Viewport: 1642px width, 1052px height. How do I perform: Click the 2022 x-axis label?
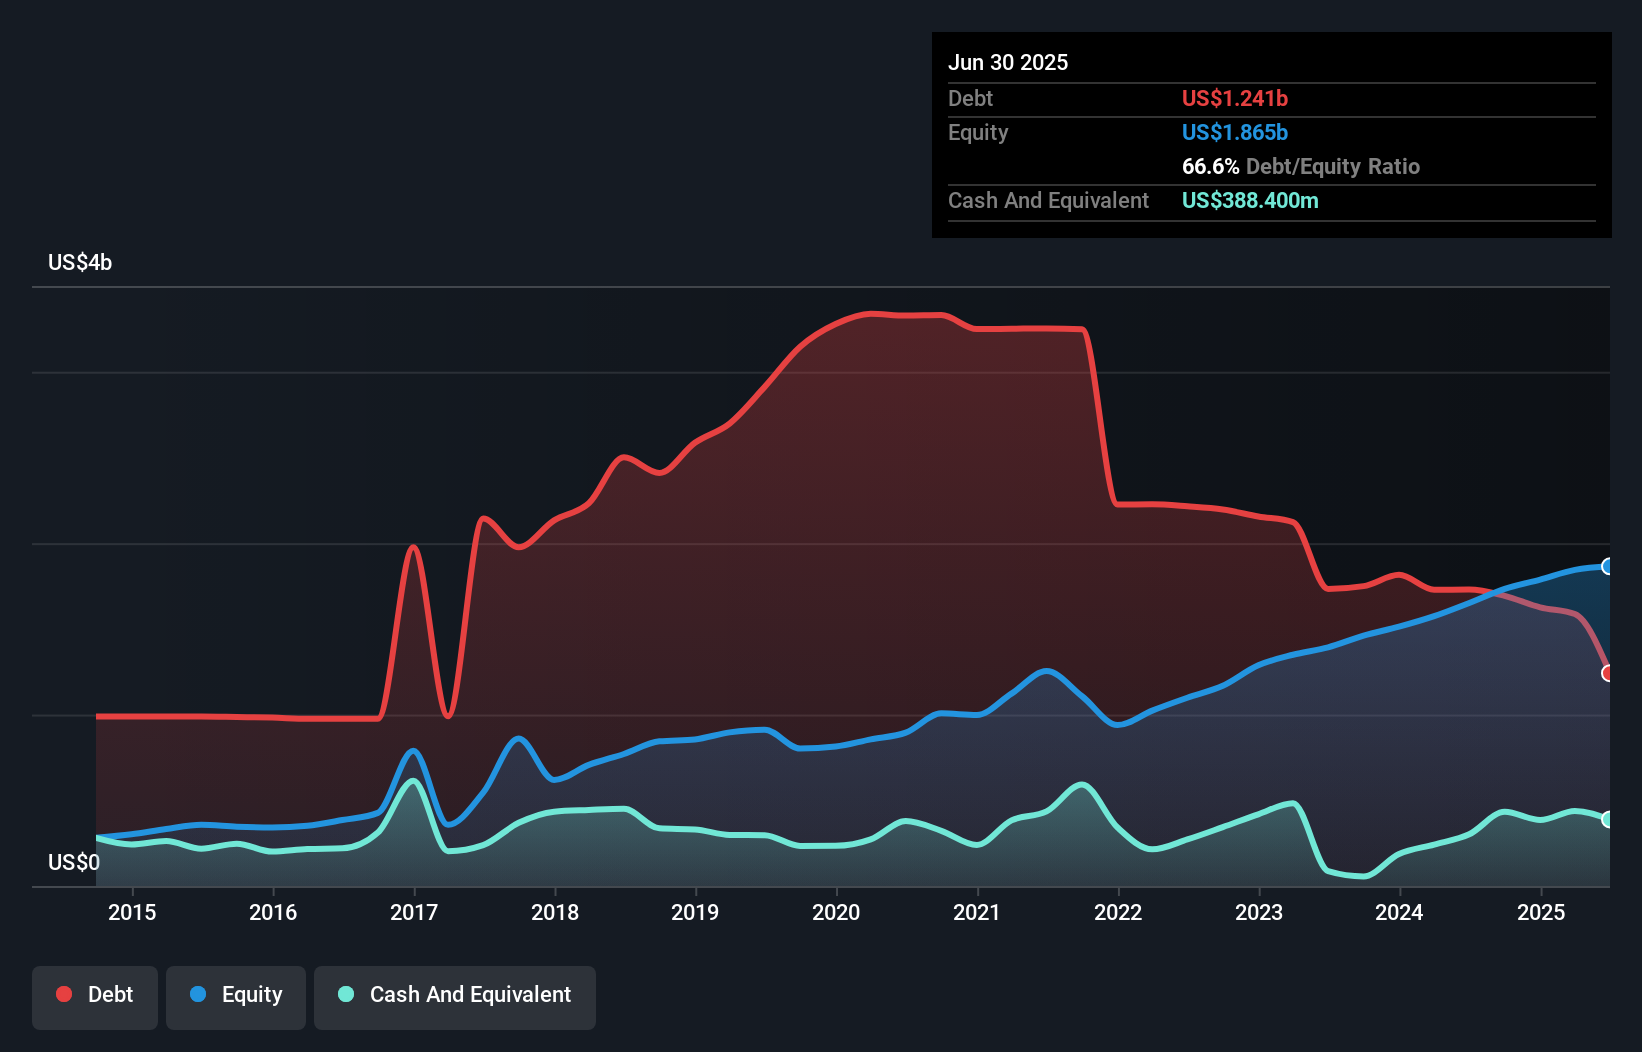click(x=1118, y=912)
